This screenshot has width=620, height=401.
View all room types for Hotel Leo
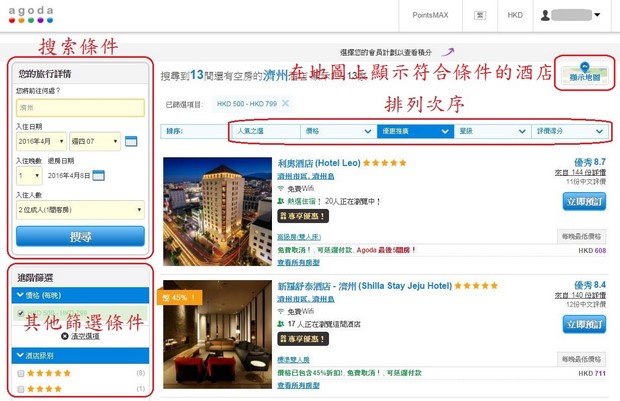(x=299, y=263)
